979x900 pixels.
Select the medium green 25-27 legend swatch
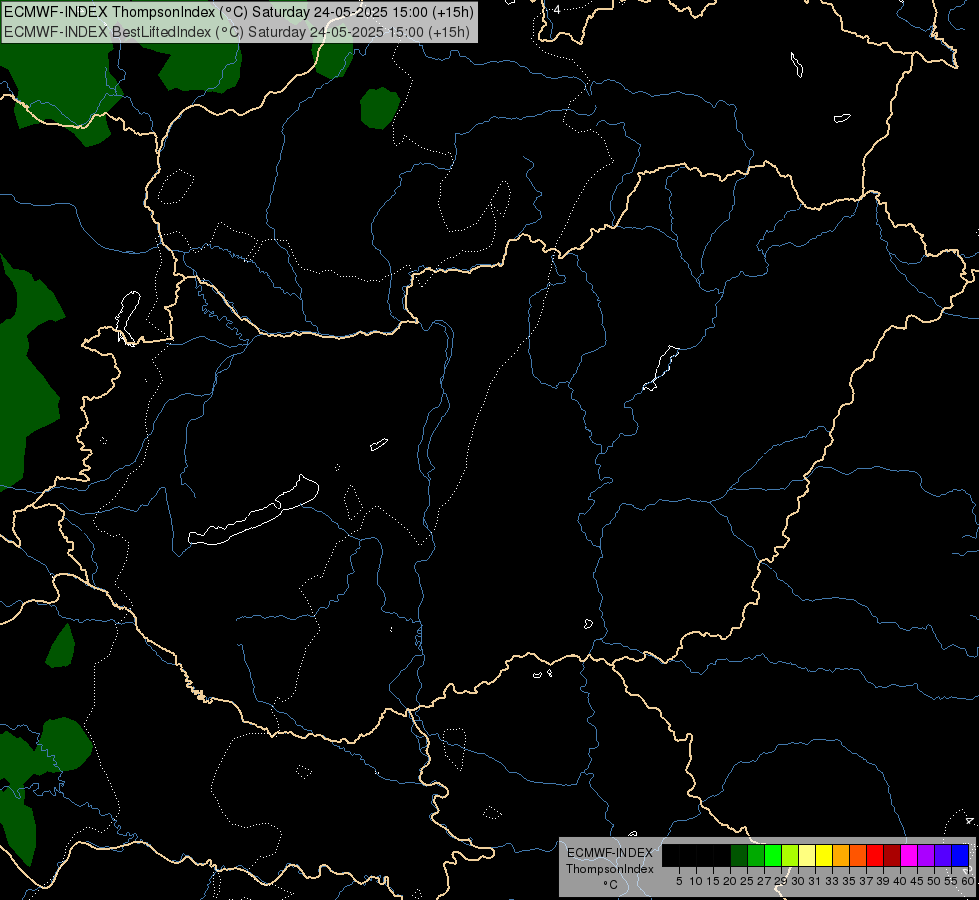point(756,856)
